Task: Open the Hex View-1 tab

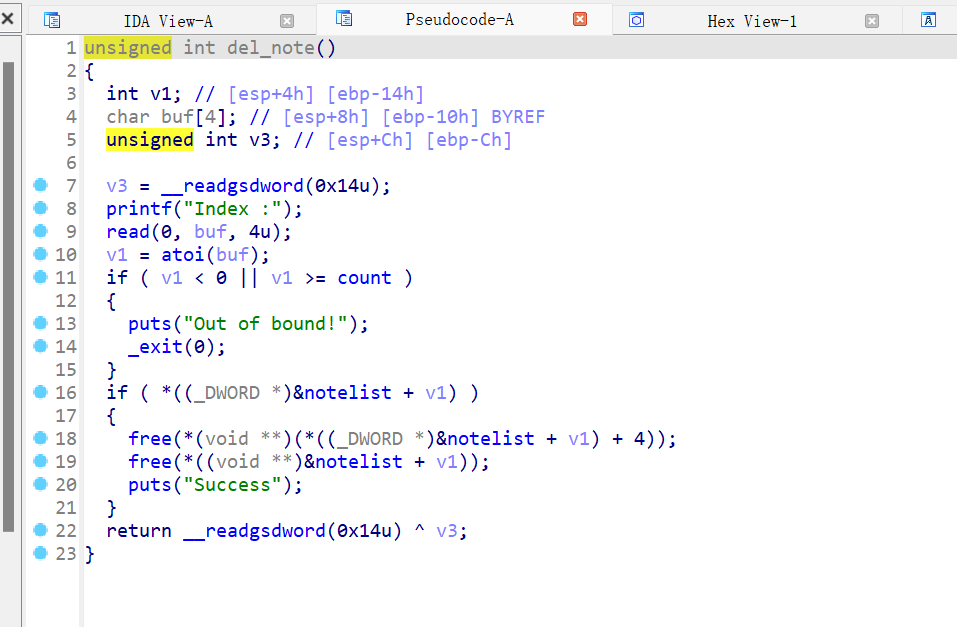Action: click(x=752, y=21)
